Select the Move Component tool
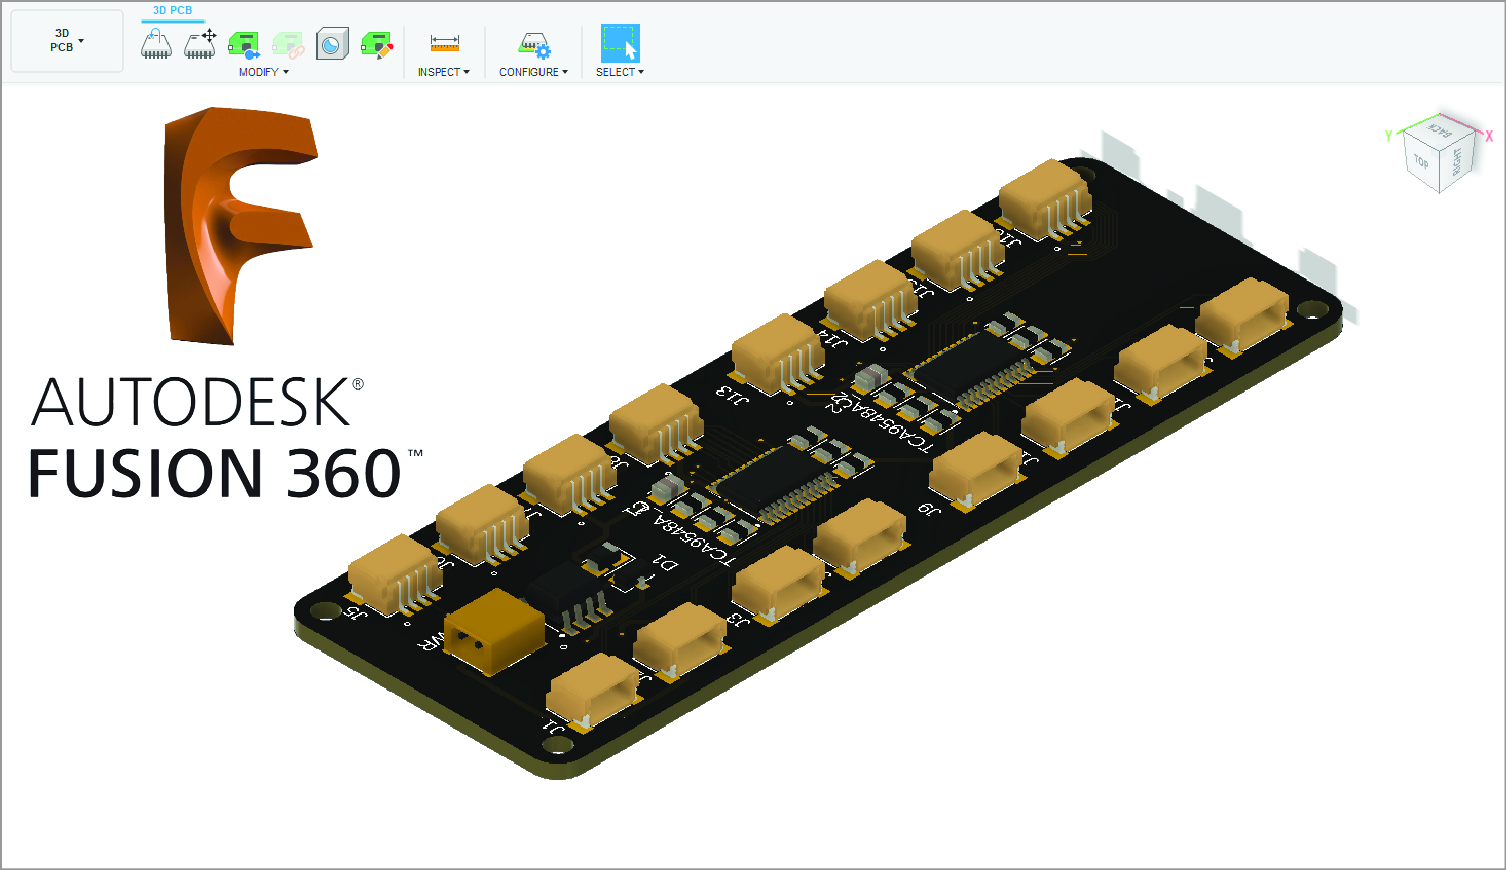 [x=200, y=44]
